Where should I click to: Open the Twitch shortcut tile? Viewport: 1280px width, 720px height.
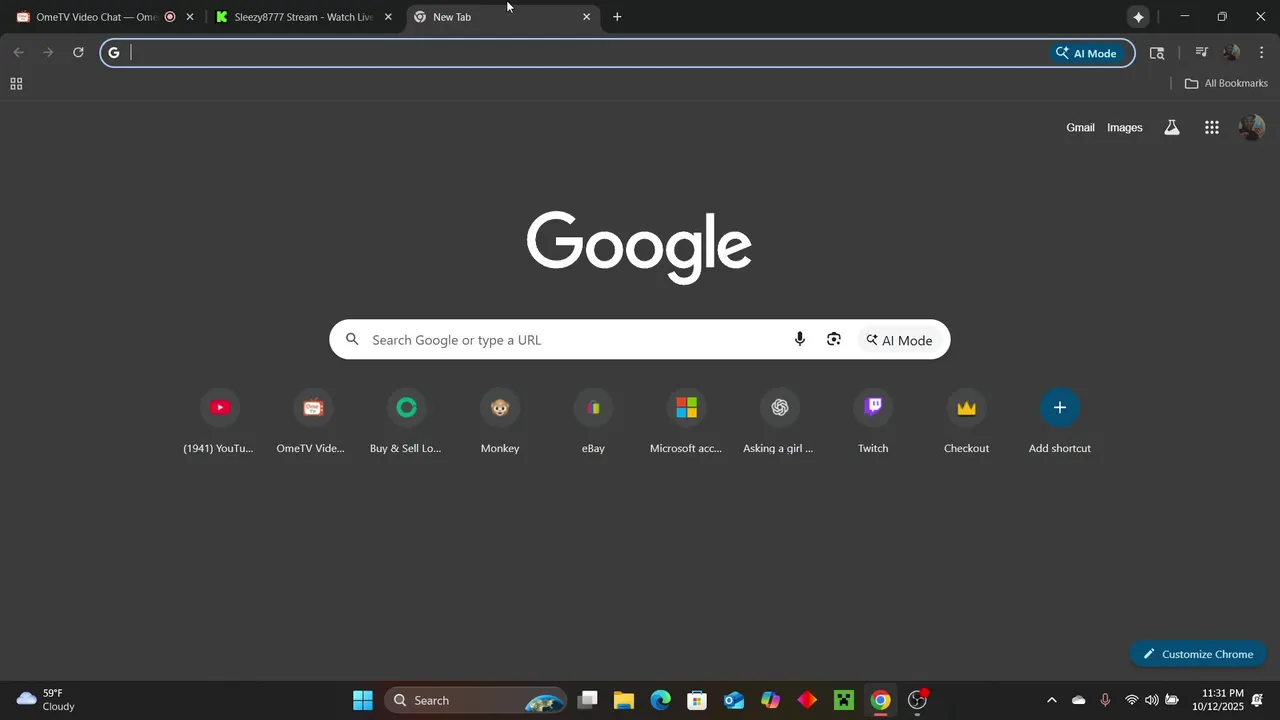point(873,420)
